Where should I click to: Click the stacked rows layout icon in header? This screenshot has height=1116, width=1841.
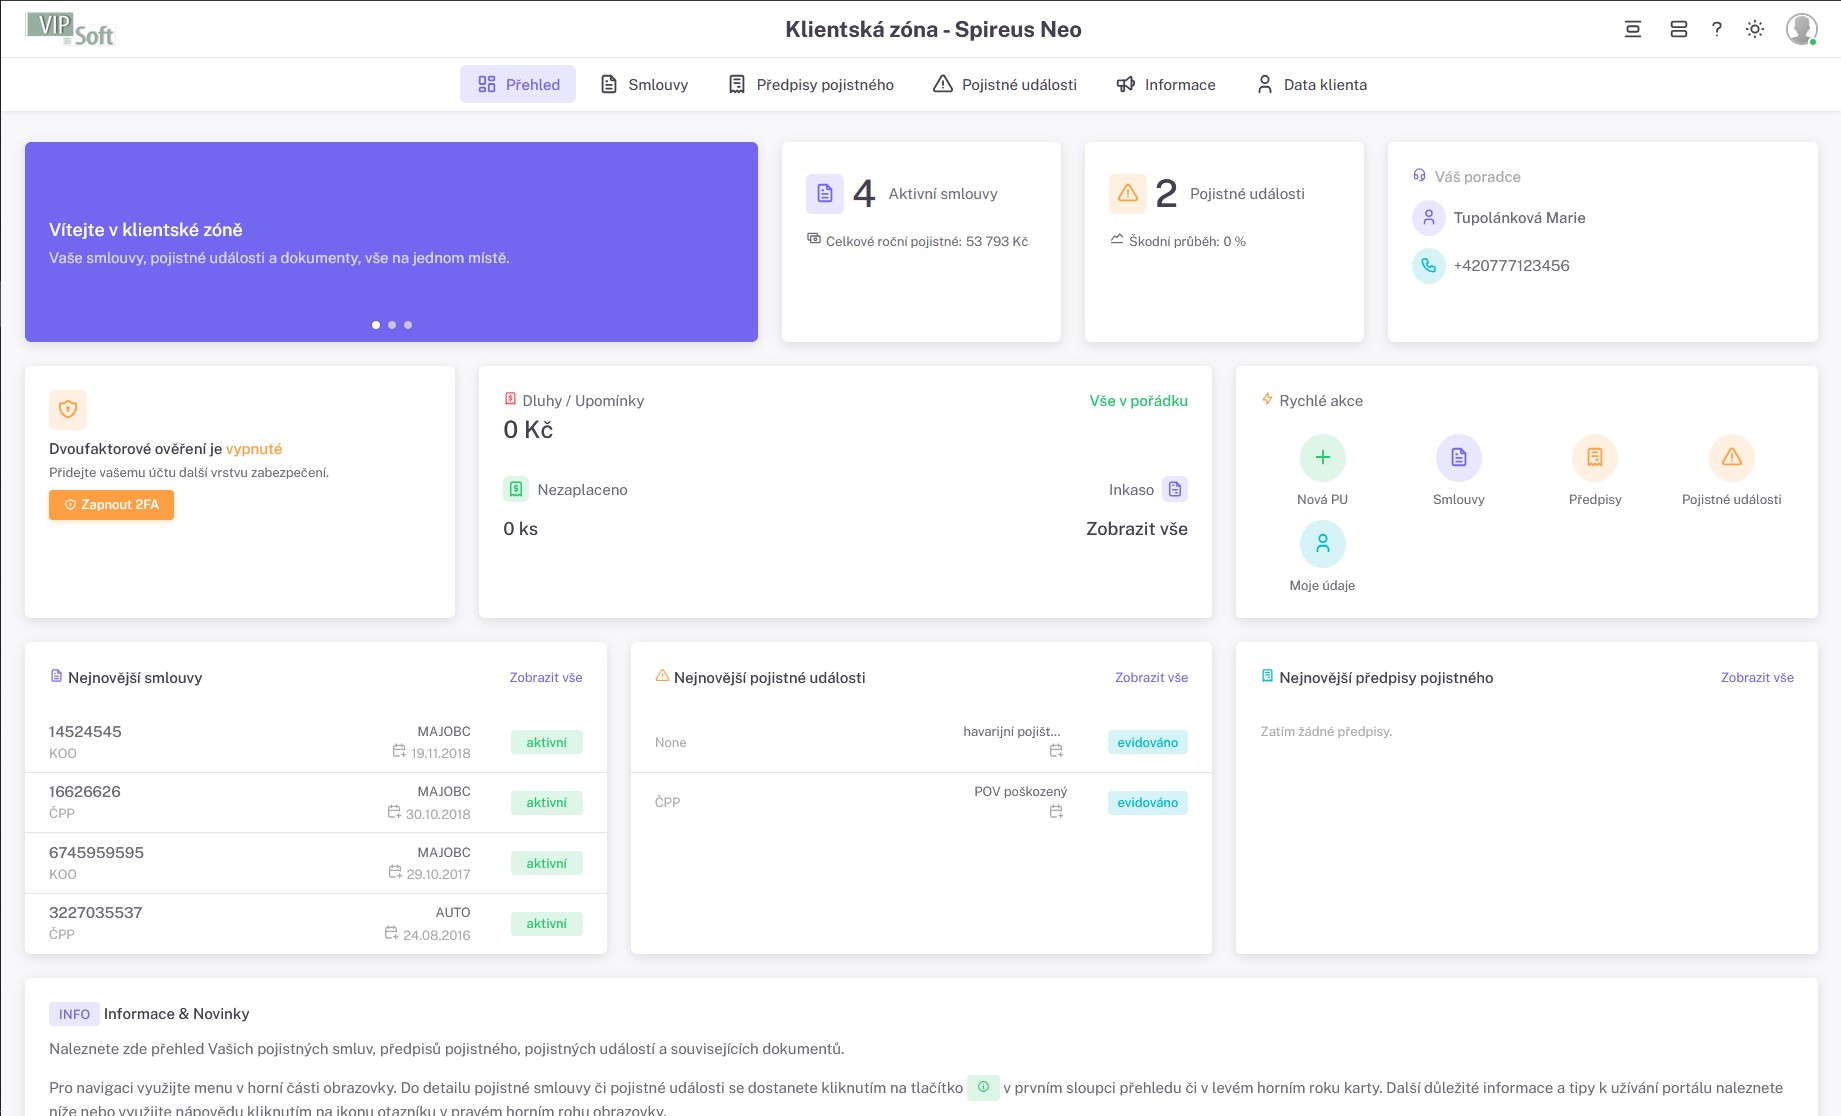click(x=1679, y=29)
